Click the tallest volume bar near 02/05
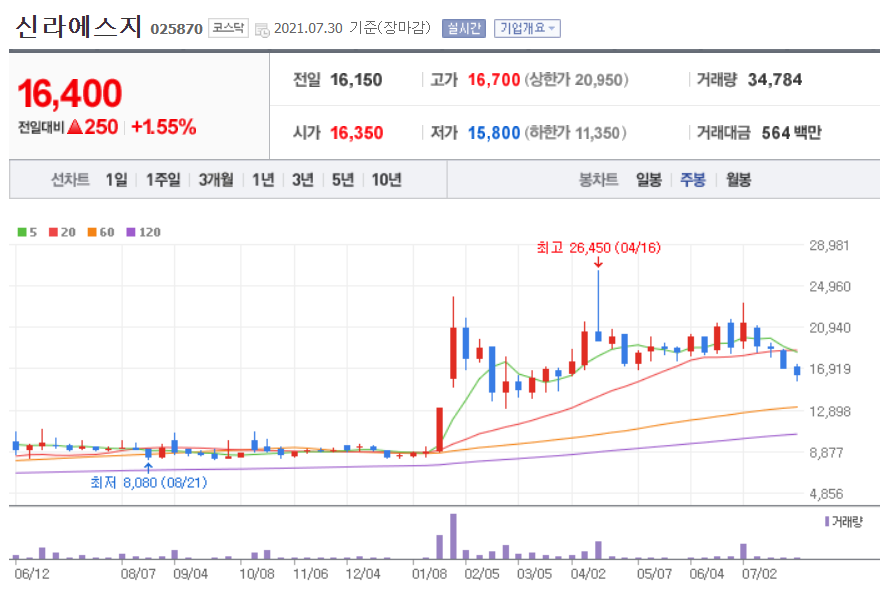The width and height of the screenshot is (880, 589). (x=453, y=536)
